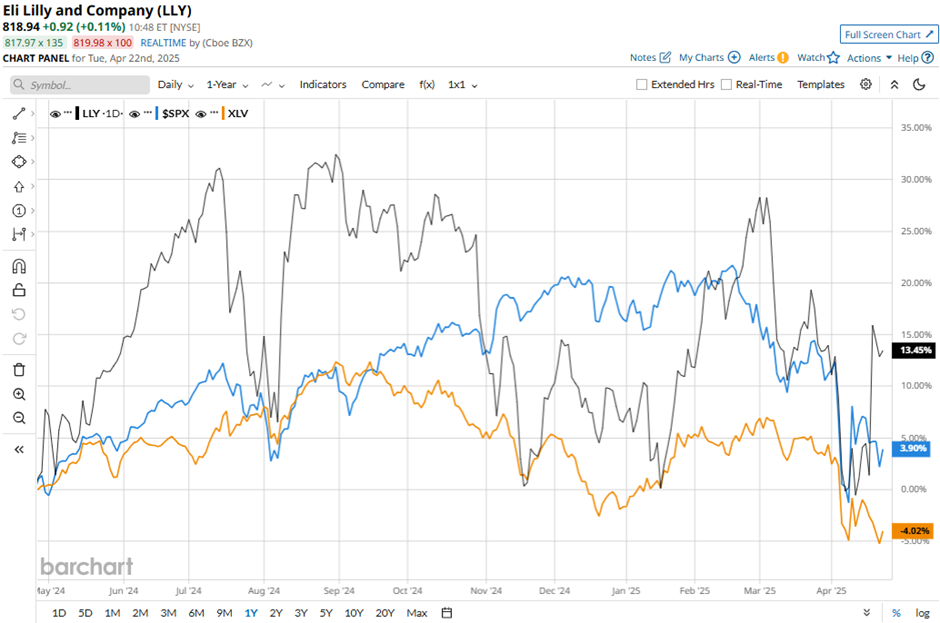Select the trend line drawing tool
Image resolution: width=940 pixels, height=623 pixels.
click(19, 113)
